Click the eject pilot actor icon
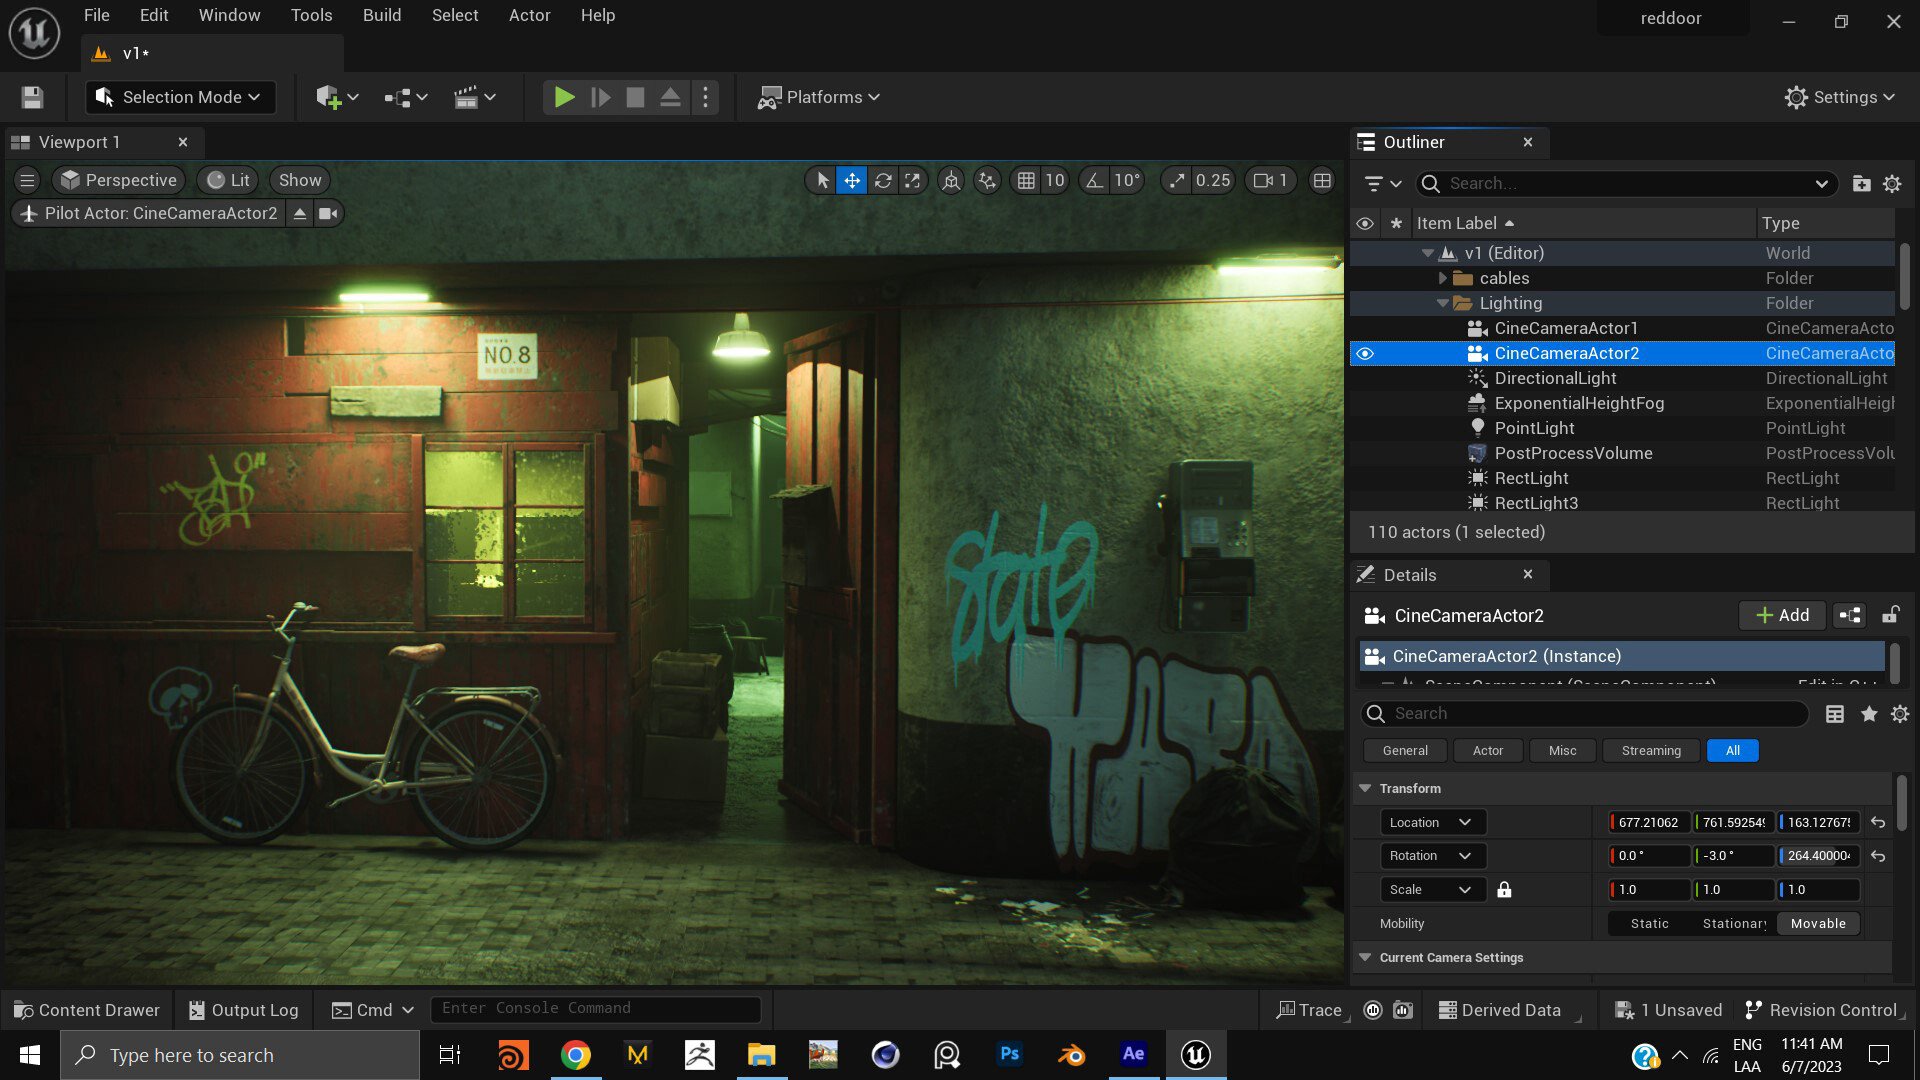 (299, 213)
